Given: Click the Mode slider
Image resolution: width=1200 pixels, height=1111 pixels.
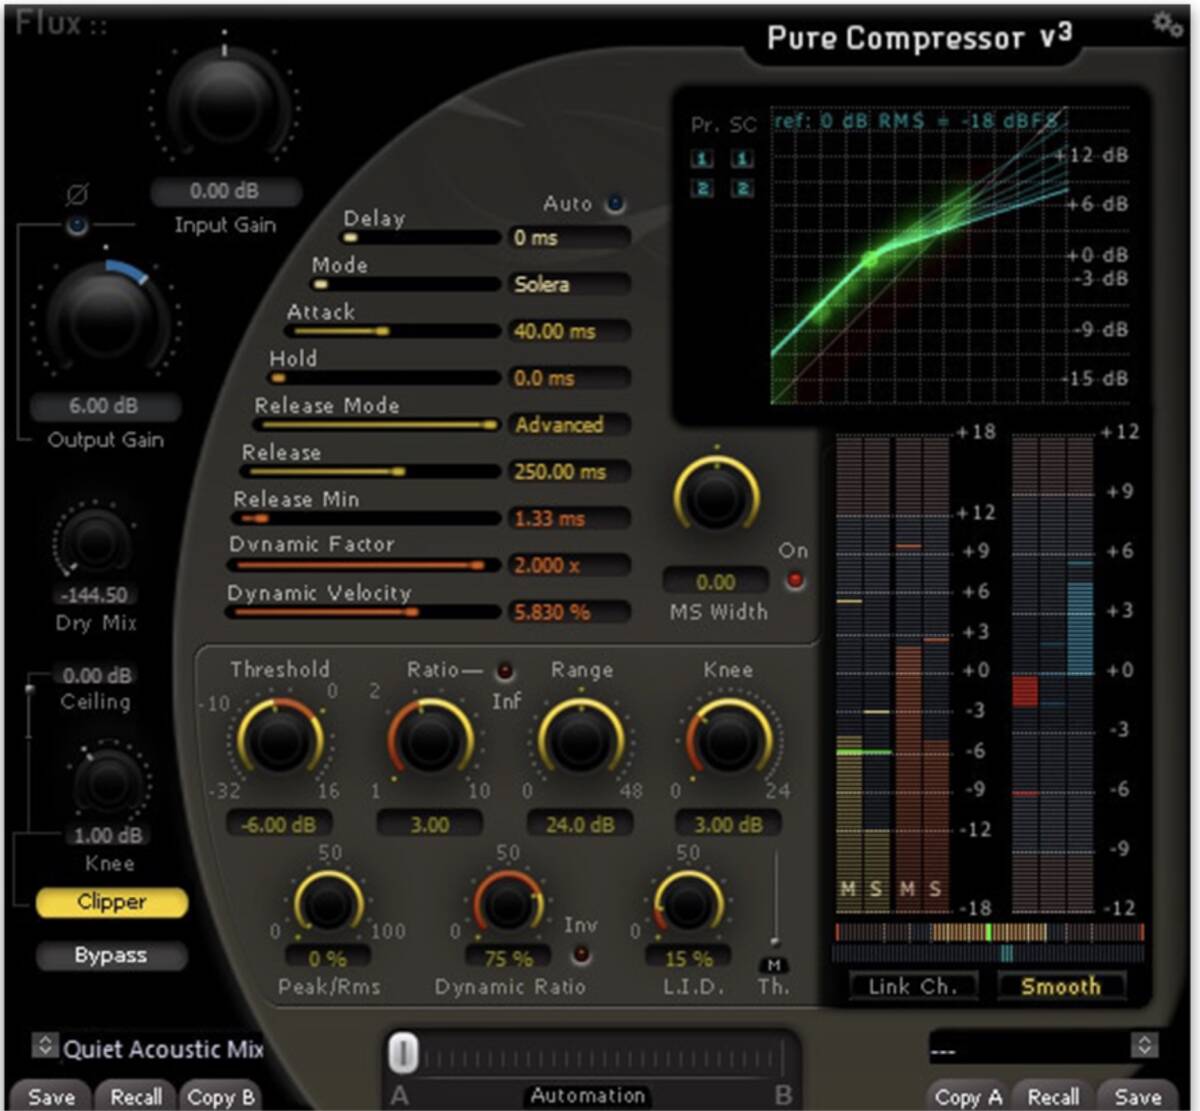Looking at the screenshot, I should 405,284.
